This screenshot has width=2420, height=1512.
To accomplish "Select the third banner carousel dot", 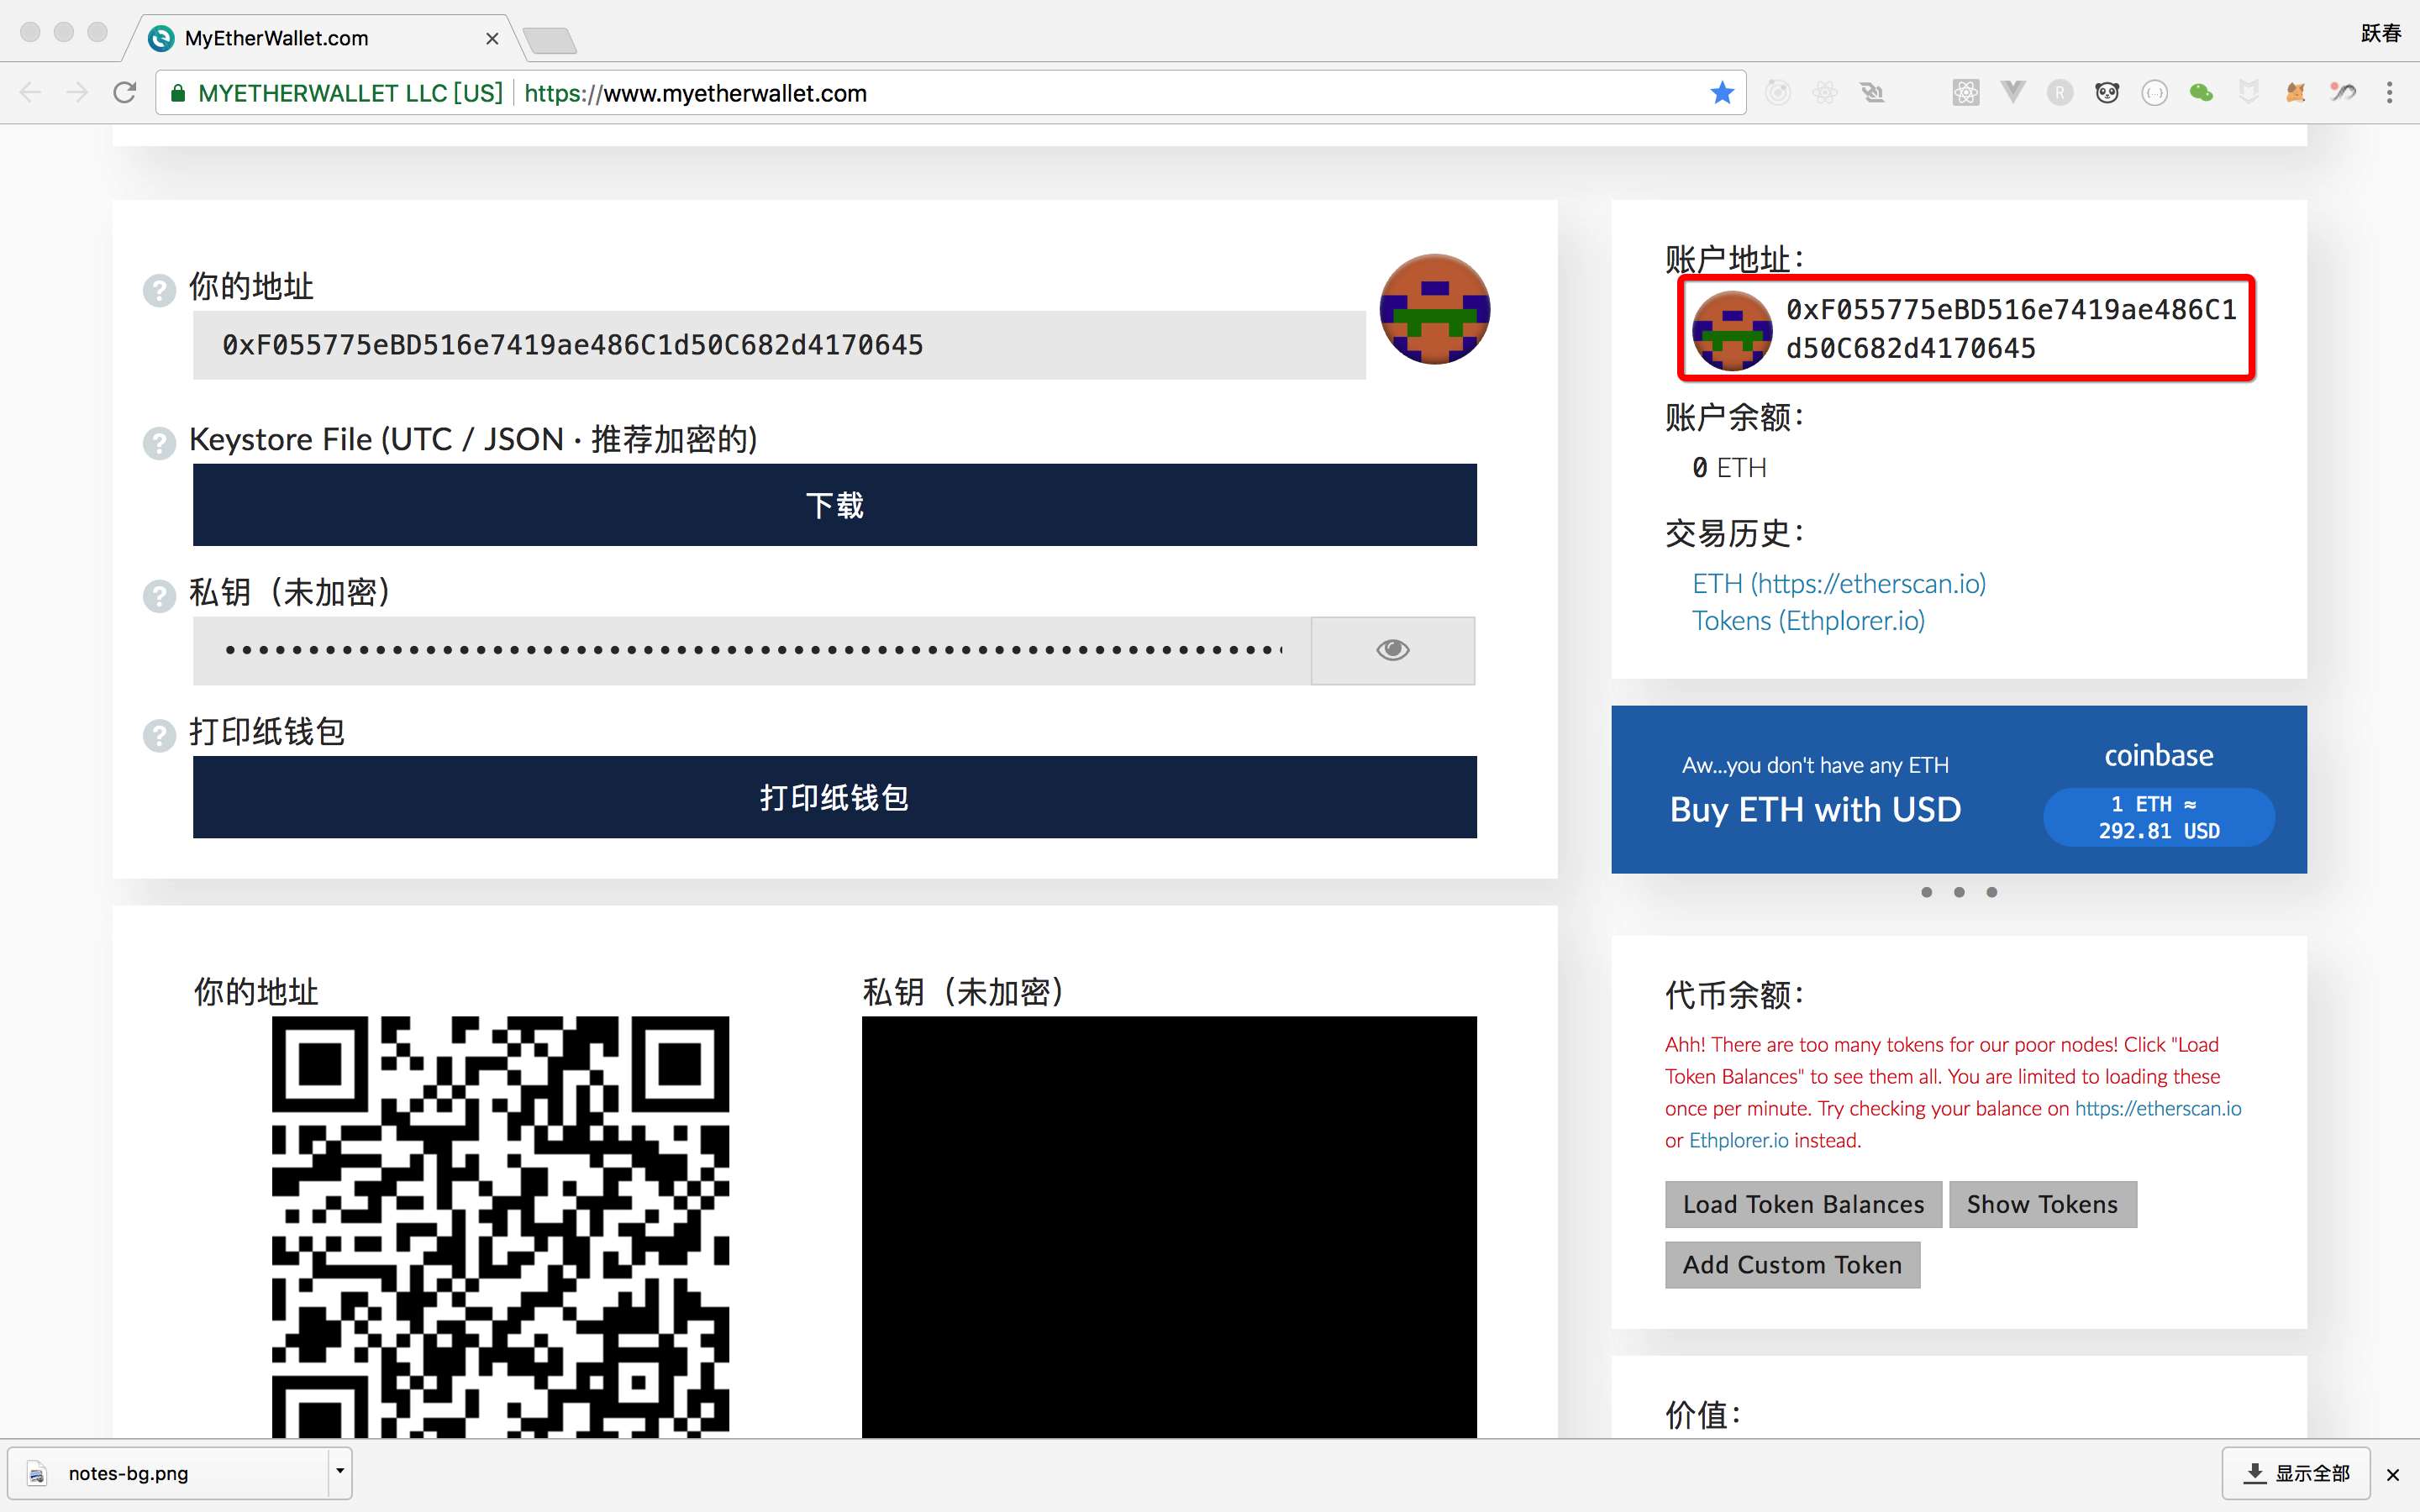I will point(1992,892).
